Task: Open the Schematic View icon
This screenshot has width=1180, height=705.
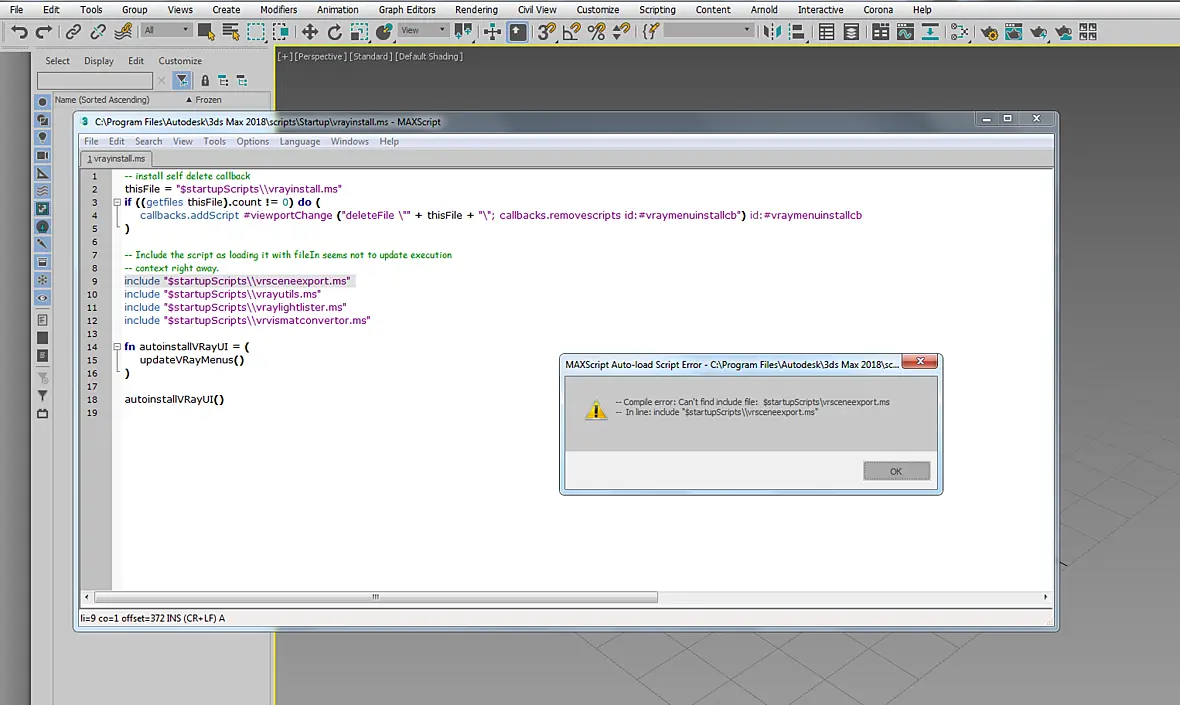Action: coord(930,32)
